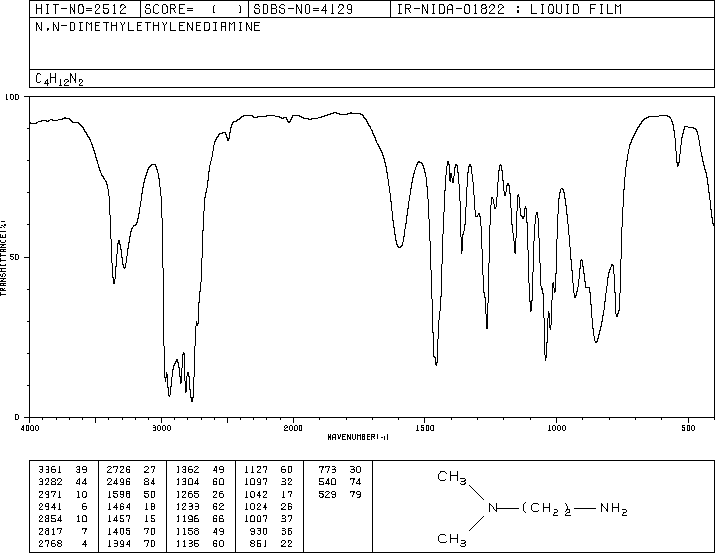Click the 500 wavenumber axis label
The width and height of the screenshot is (715, 553).
(x=688, y=428)
